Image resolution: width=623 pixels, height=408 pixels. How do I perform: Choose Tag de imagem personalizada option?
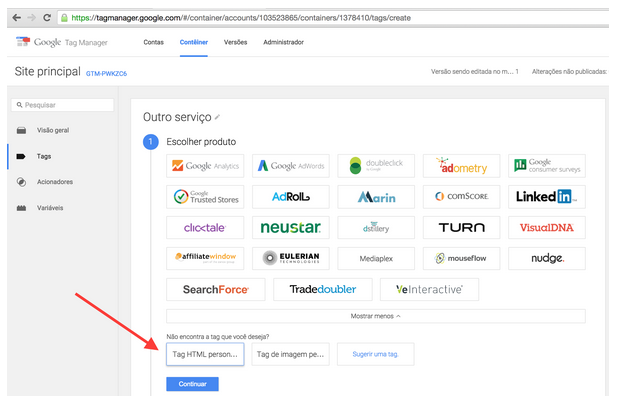tap(290, 354)
